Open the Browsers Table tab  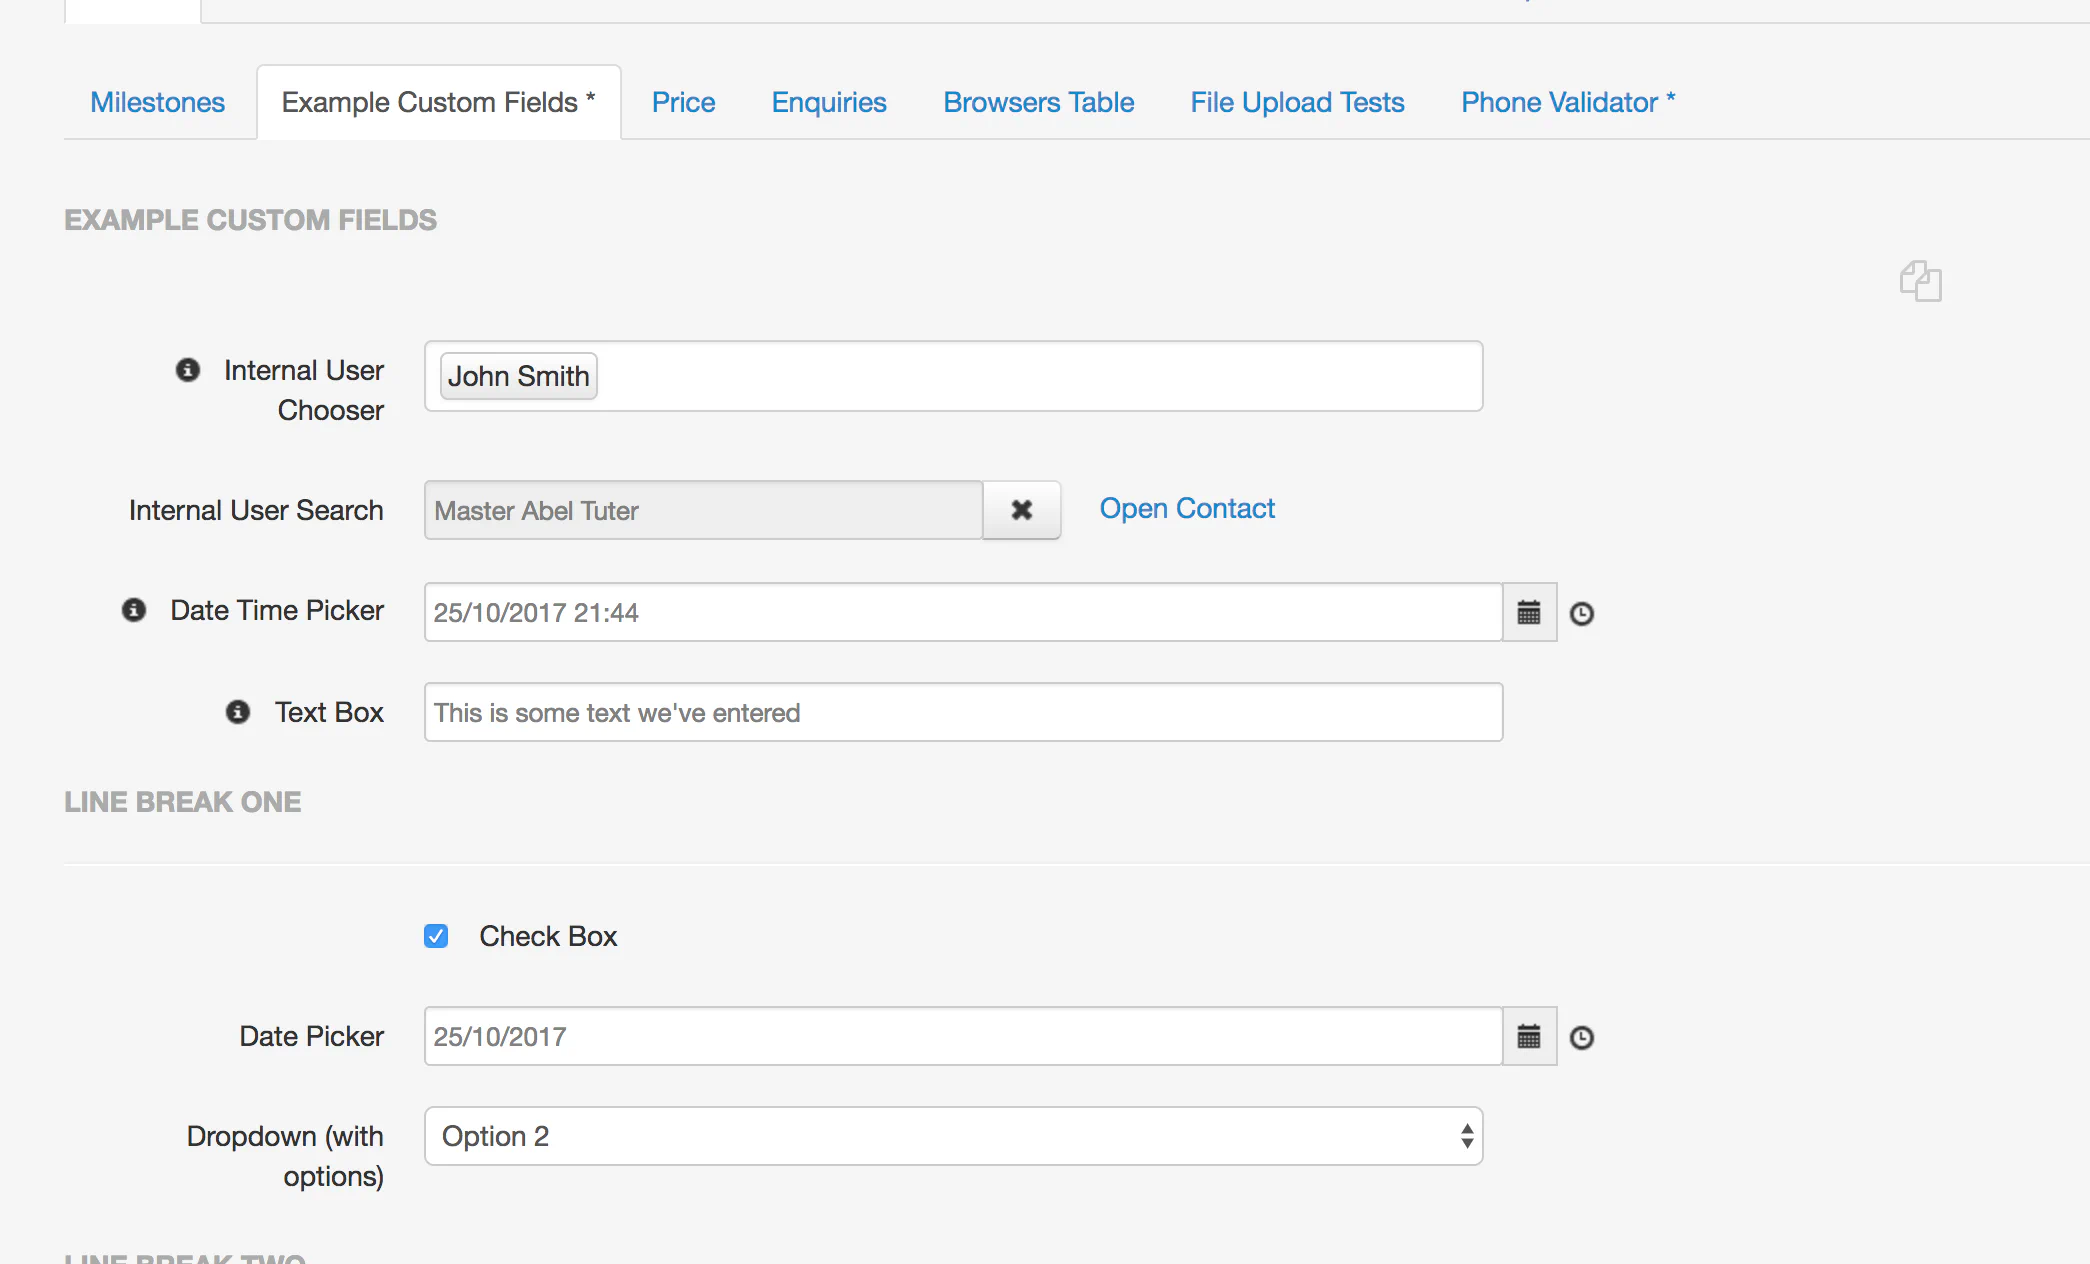tap(1038, 101)
